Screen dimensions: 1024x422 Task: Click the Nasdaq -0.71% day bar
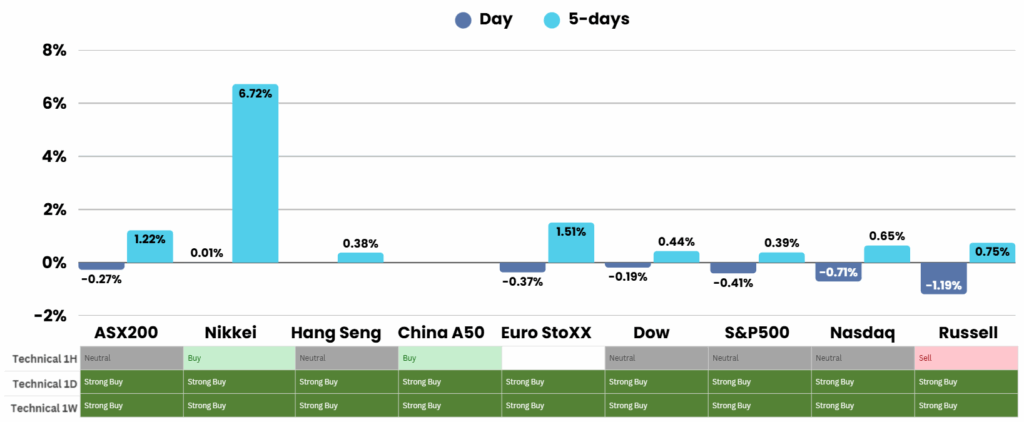click(838, 272)
